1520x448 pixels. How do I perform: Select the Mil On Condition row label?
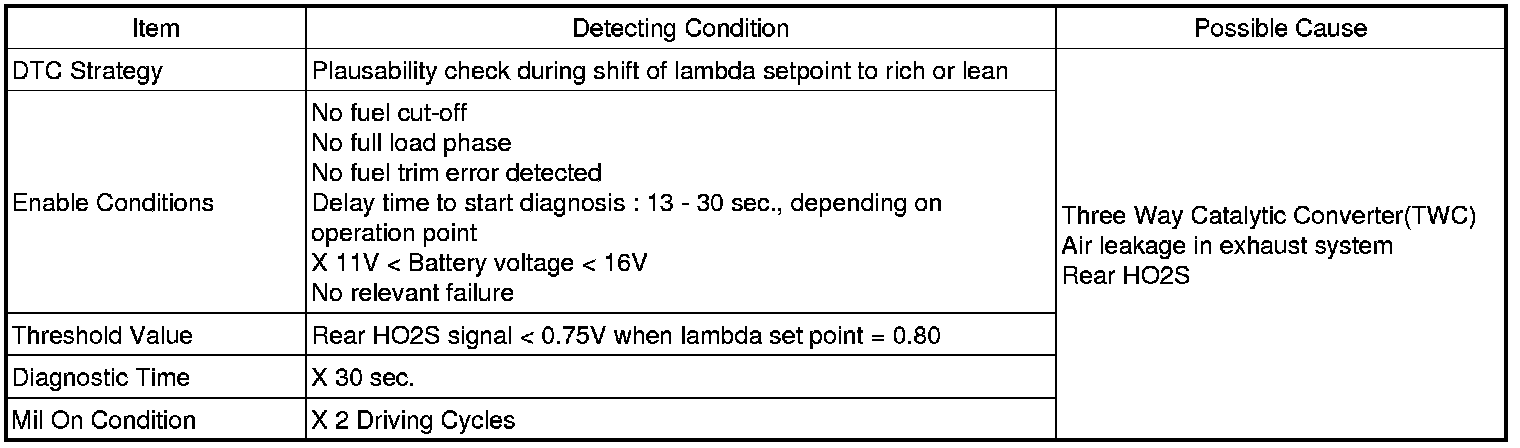[104, 421]
